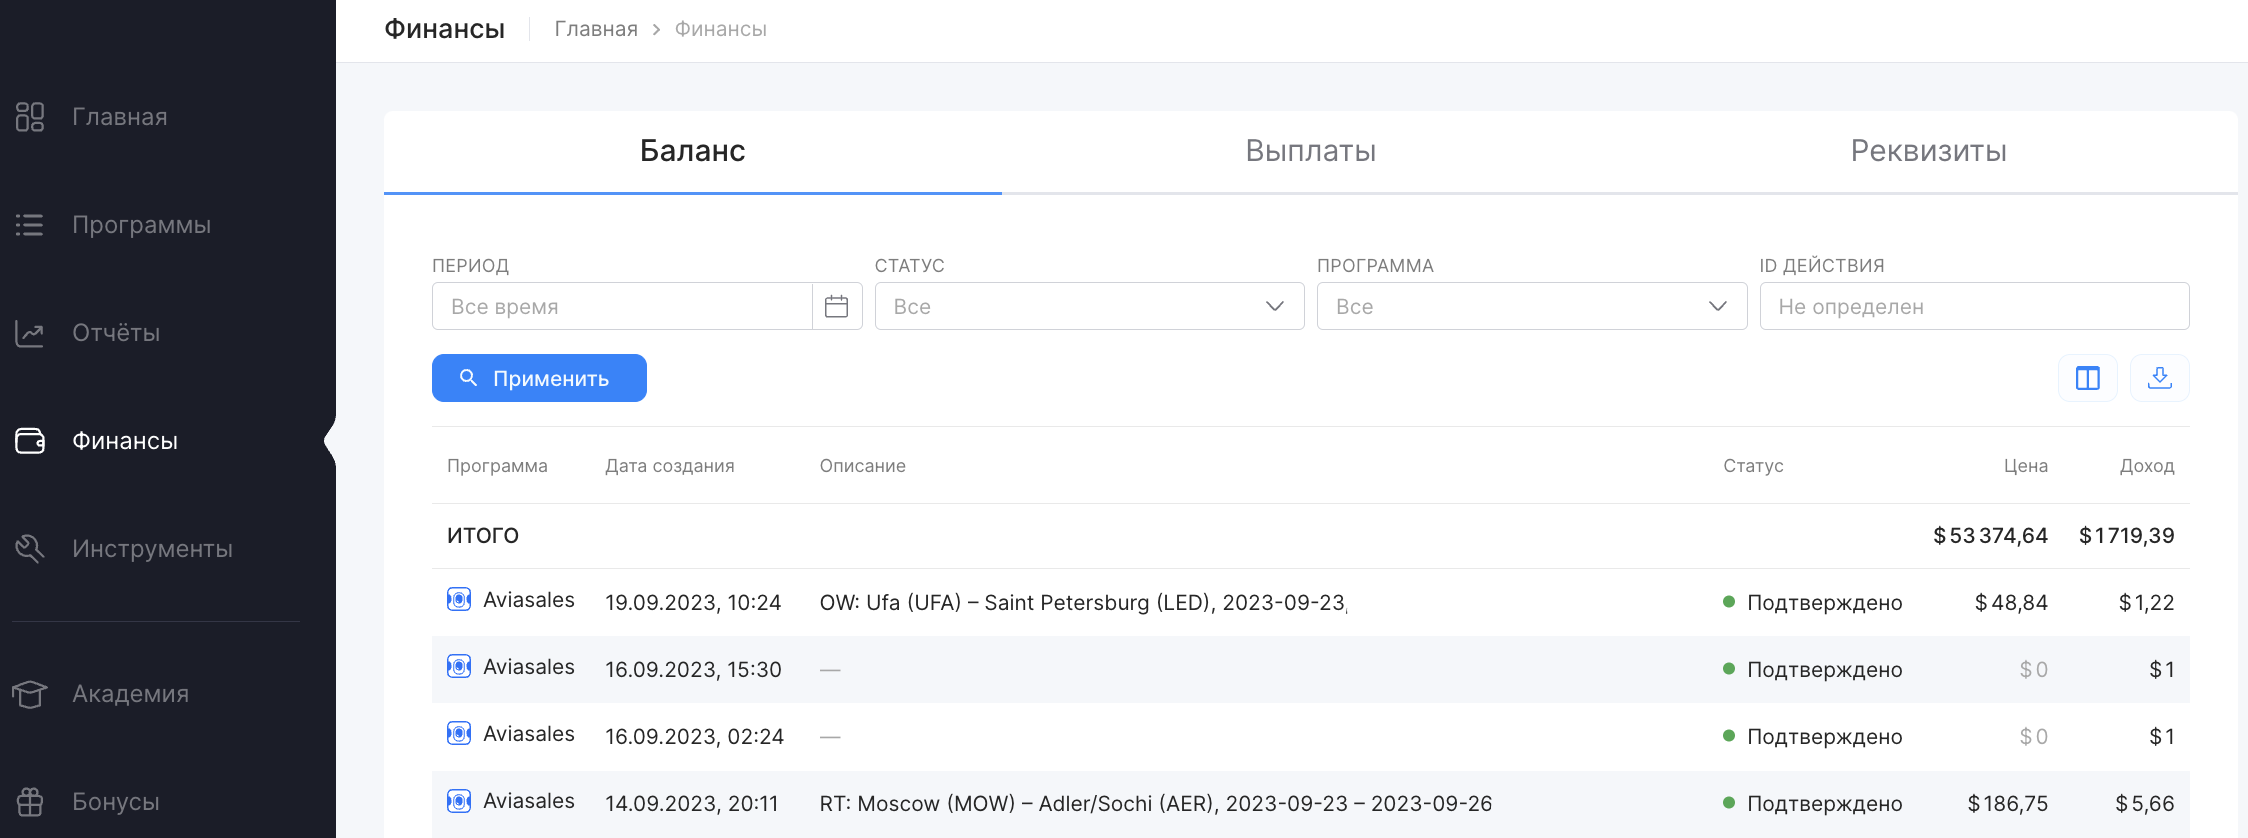Image resolution: width=2248 pixels, height=838 pixels.
Task: Open Инструменты in sidebar menu
Action: [x=152, y=549]
